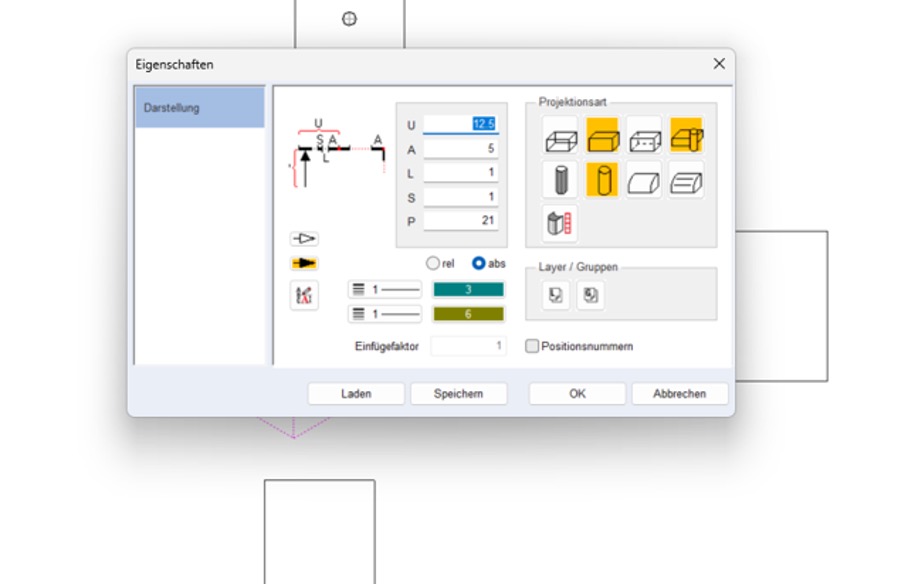Select the dark threaded cylinder projection icon

pyautogui.click(x=561, y=180)
